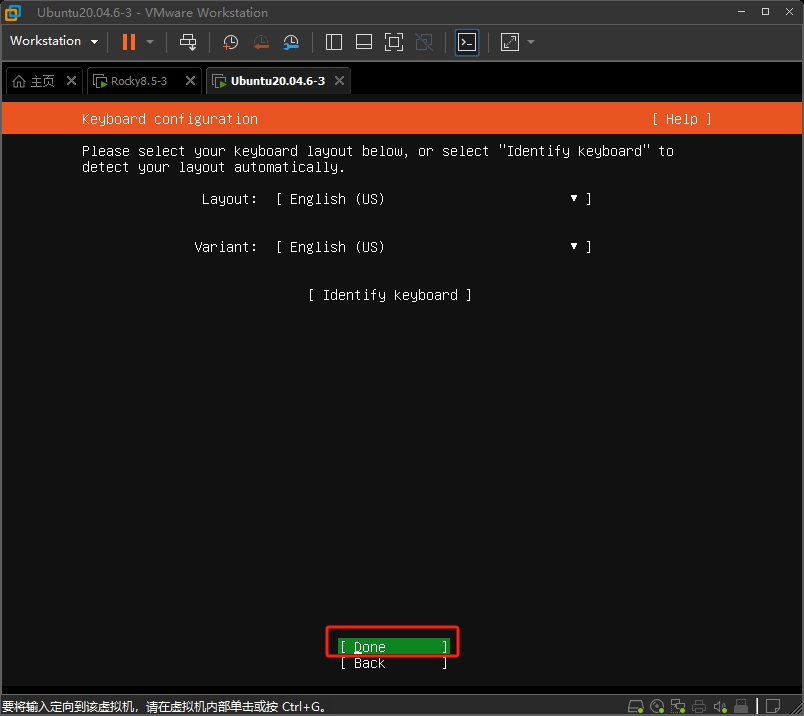Open snapshot manager with the wrench clock icon
This screenshot has height=716, width=804.
point(291,42)
